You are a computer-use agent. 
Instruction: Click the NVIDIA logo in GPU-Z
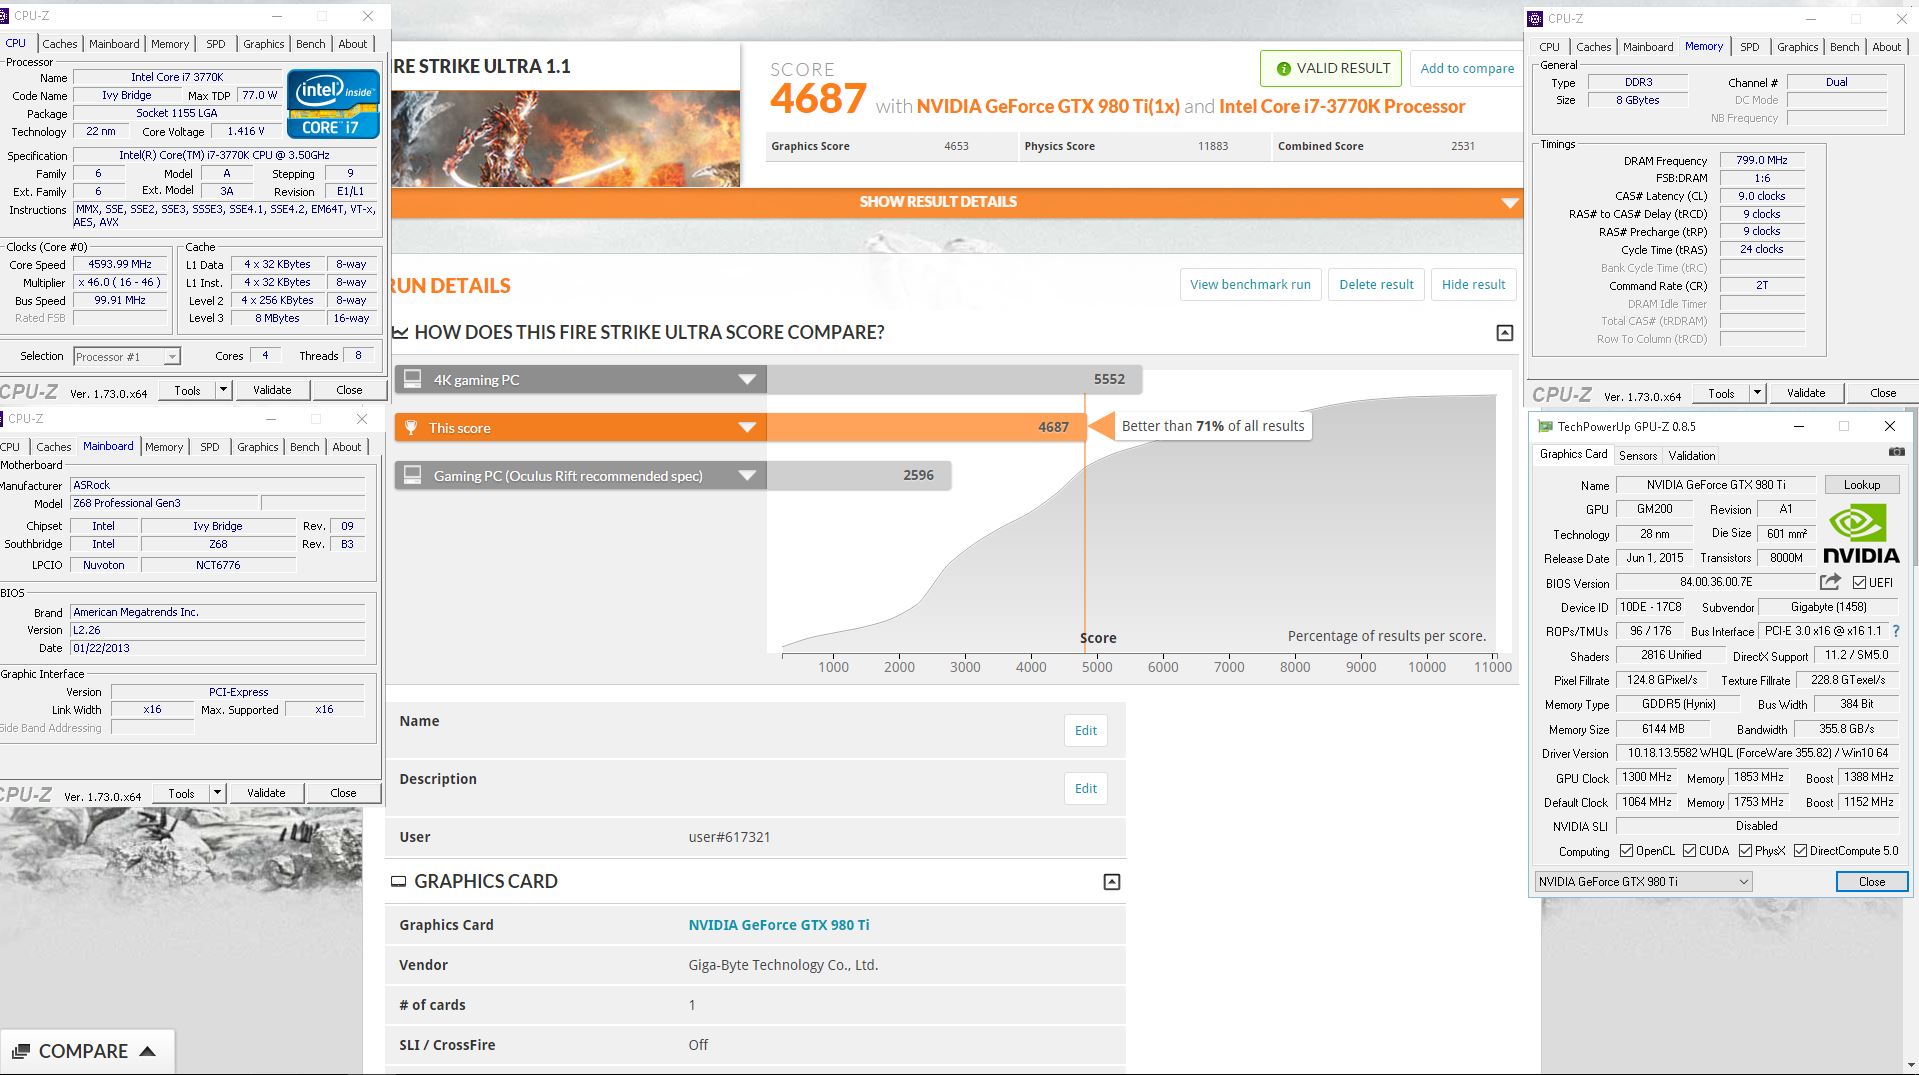click(x=1860, y=534)
